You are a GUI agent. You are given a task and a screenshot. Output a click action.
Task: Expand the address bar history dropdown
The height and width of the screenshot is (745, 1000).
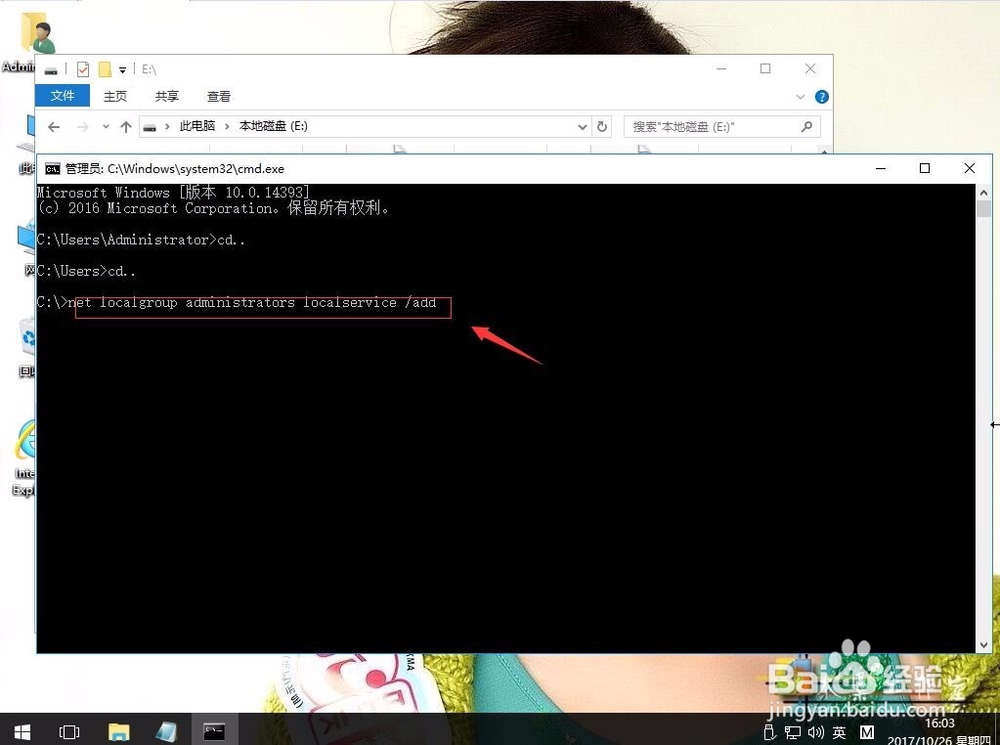(582, 127)
